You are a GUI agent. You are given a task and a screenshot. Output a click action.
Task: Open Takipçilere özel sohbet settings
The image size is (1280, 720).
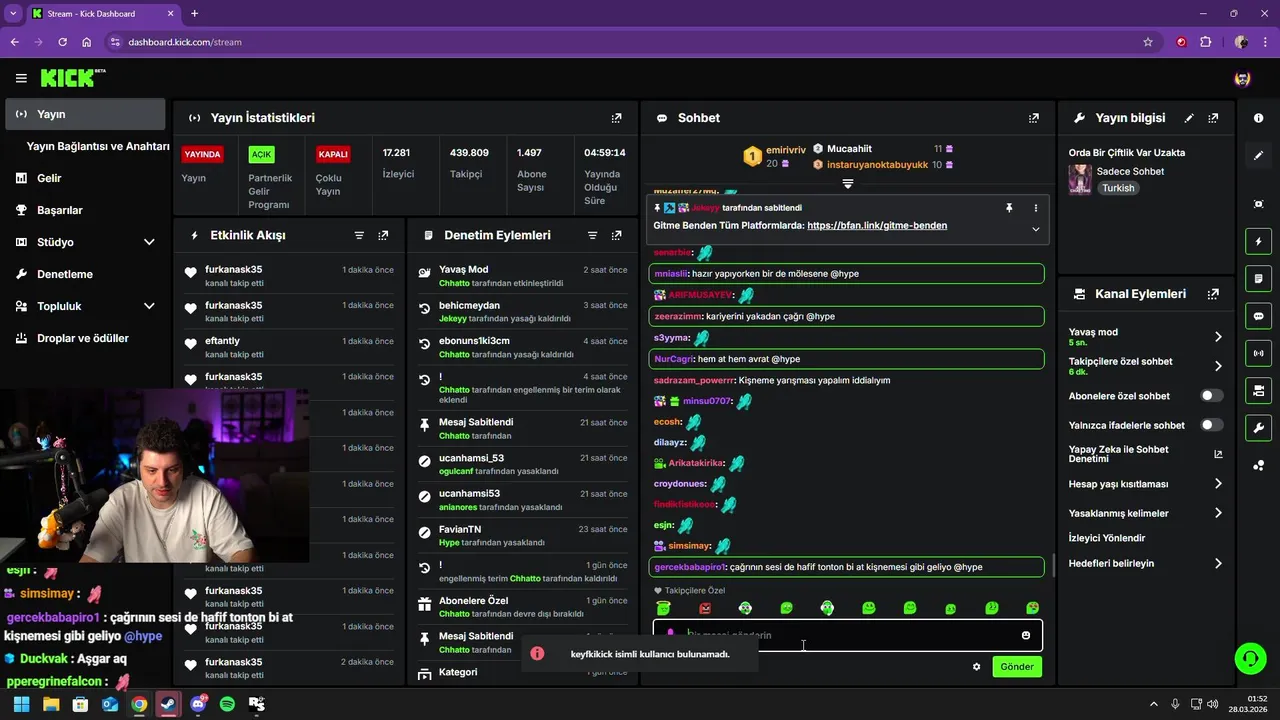(x=1145, y=366)
